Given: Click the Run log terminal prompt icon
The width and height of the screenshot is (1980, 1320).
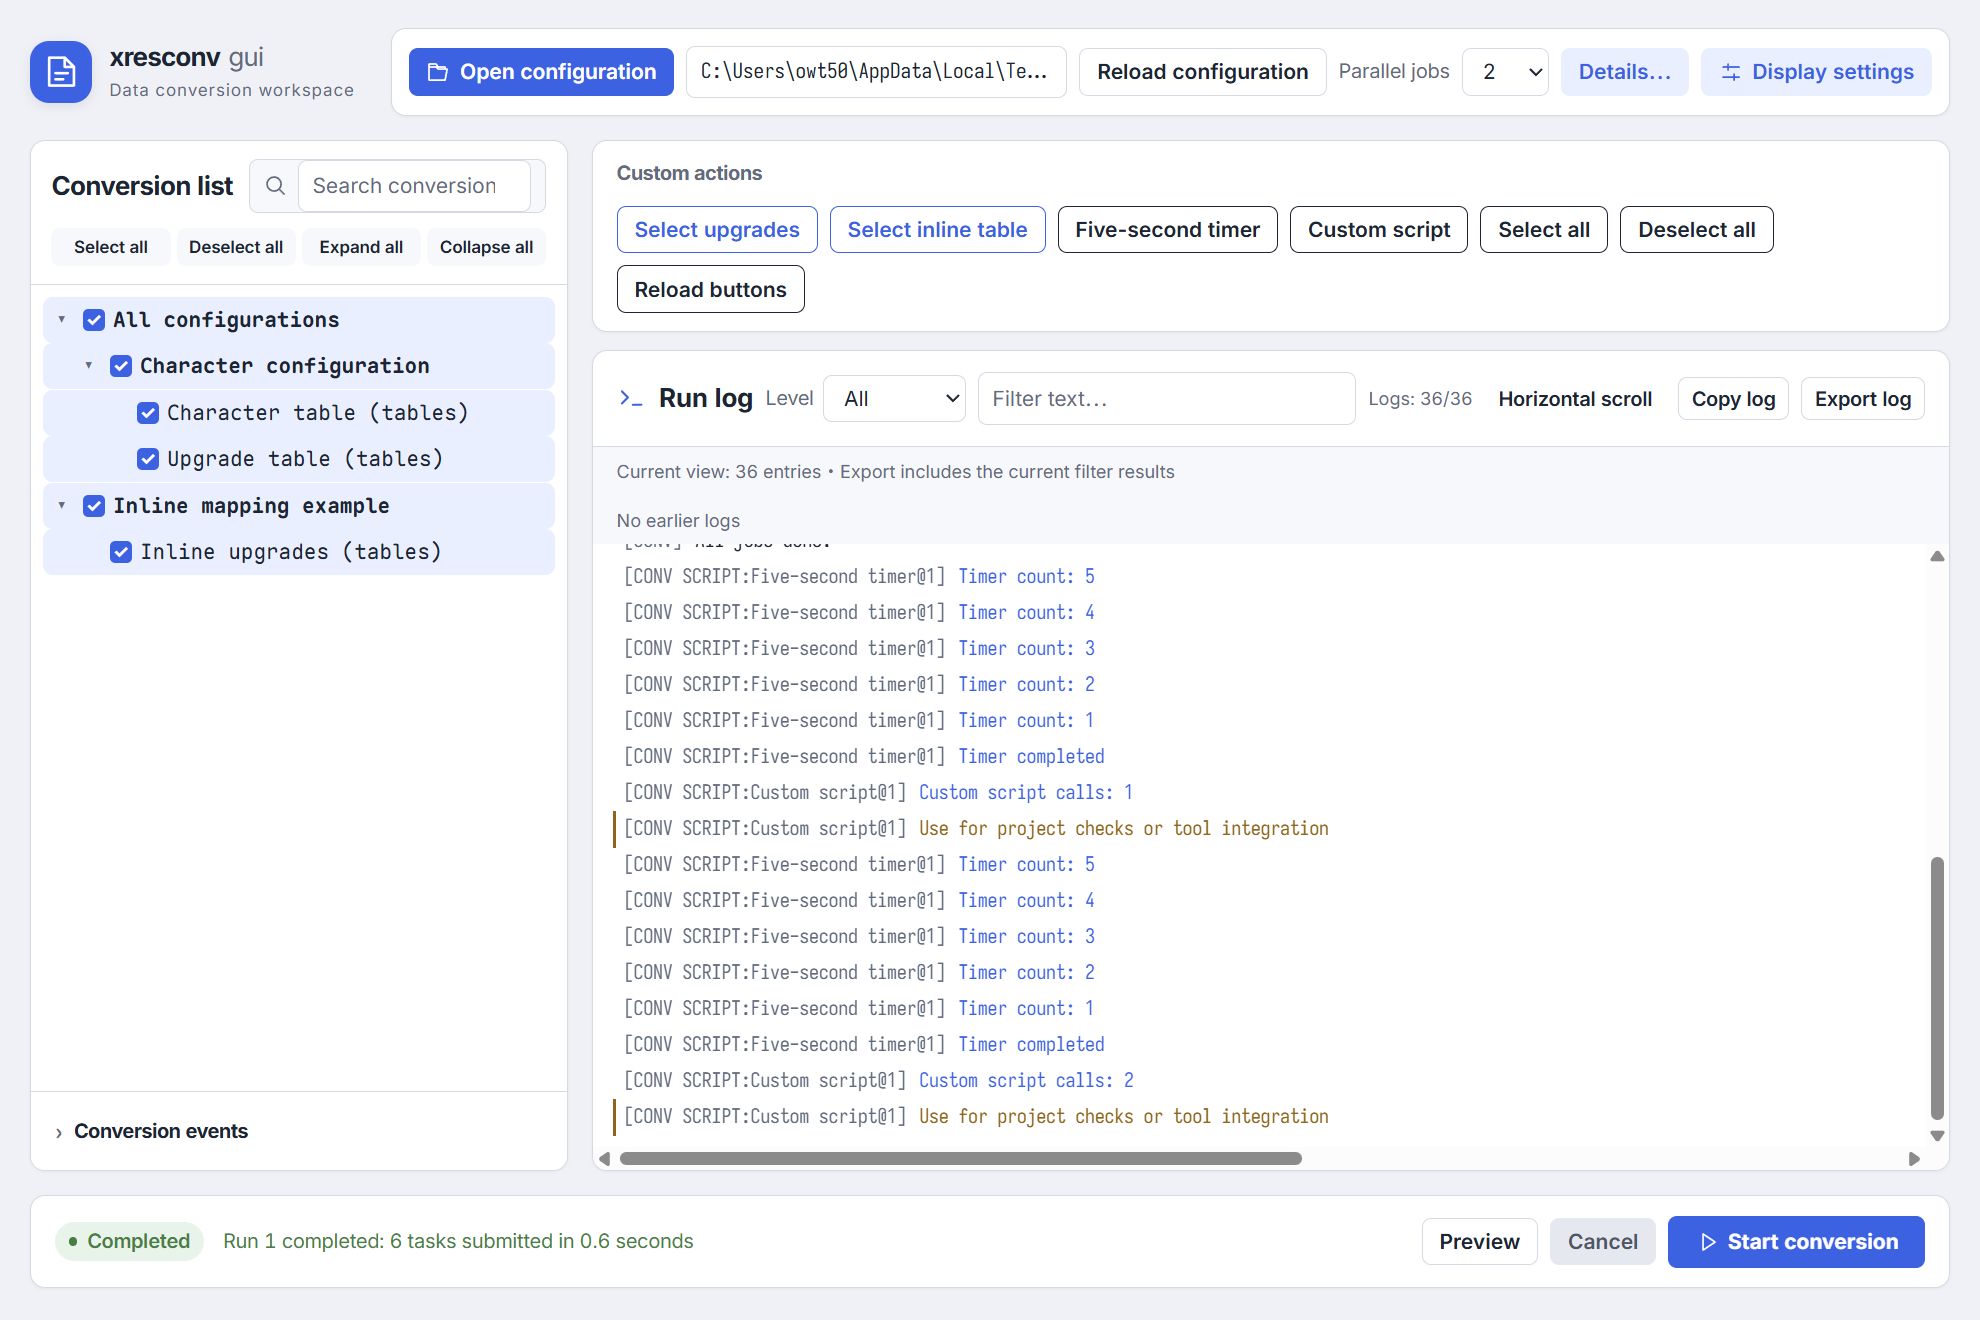Looking at the screenshot, I should point(631,399).
